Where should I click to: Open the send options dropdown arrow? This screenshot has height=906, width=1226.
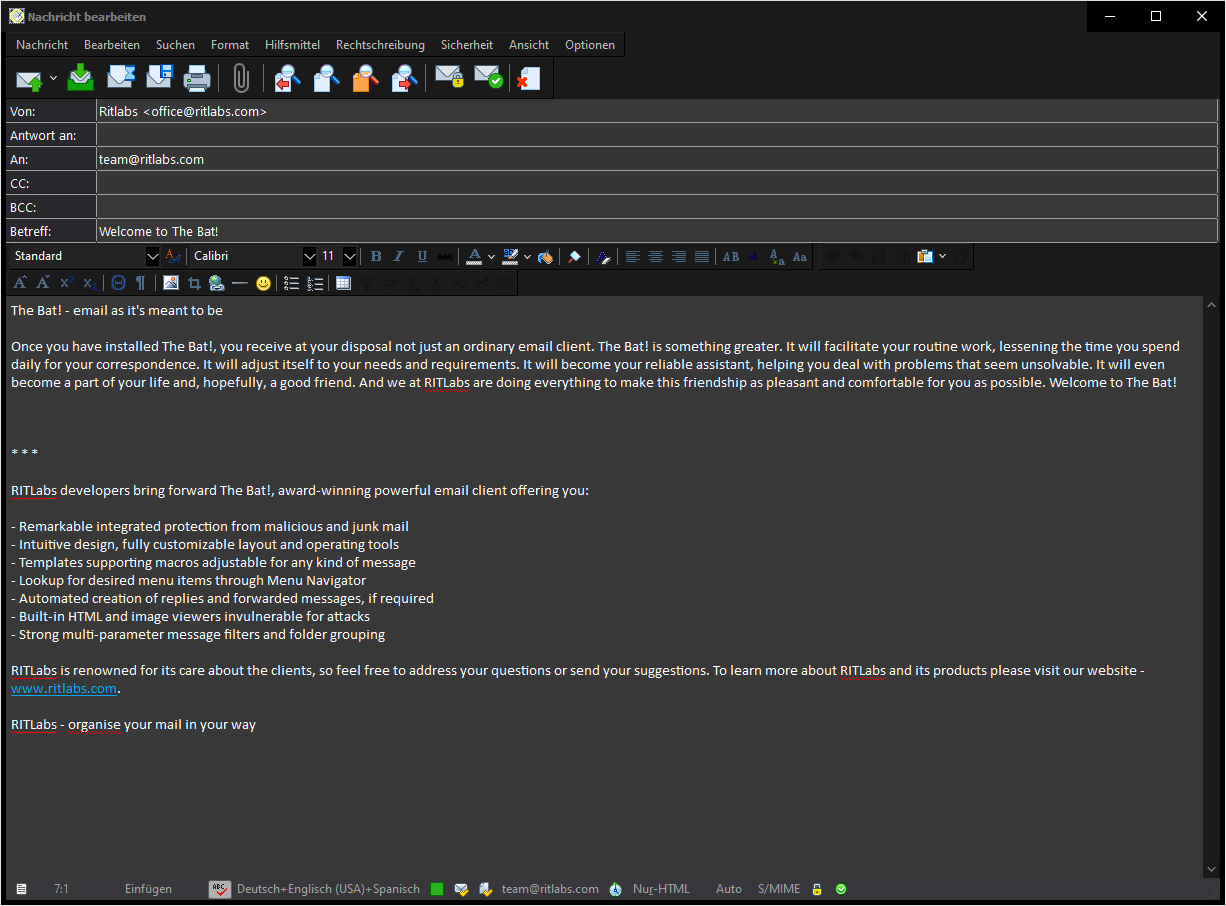coord(54,78)
